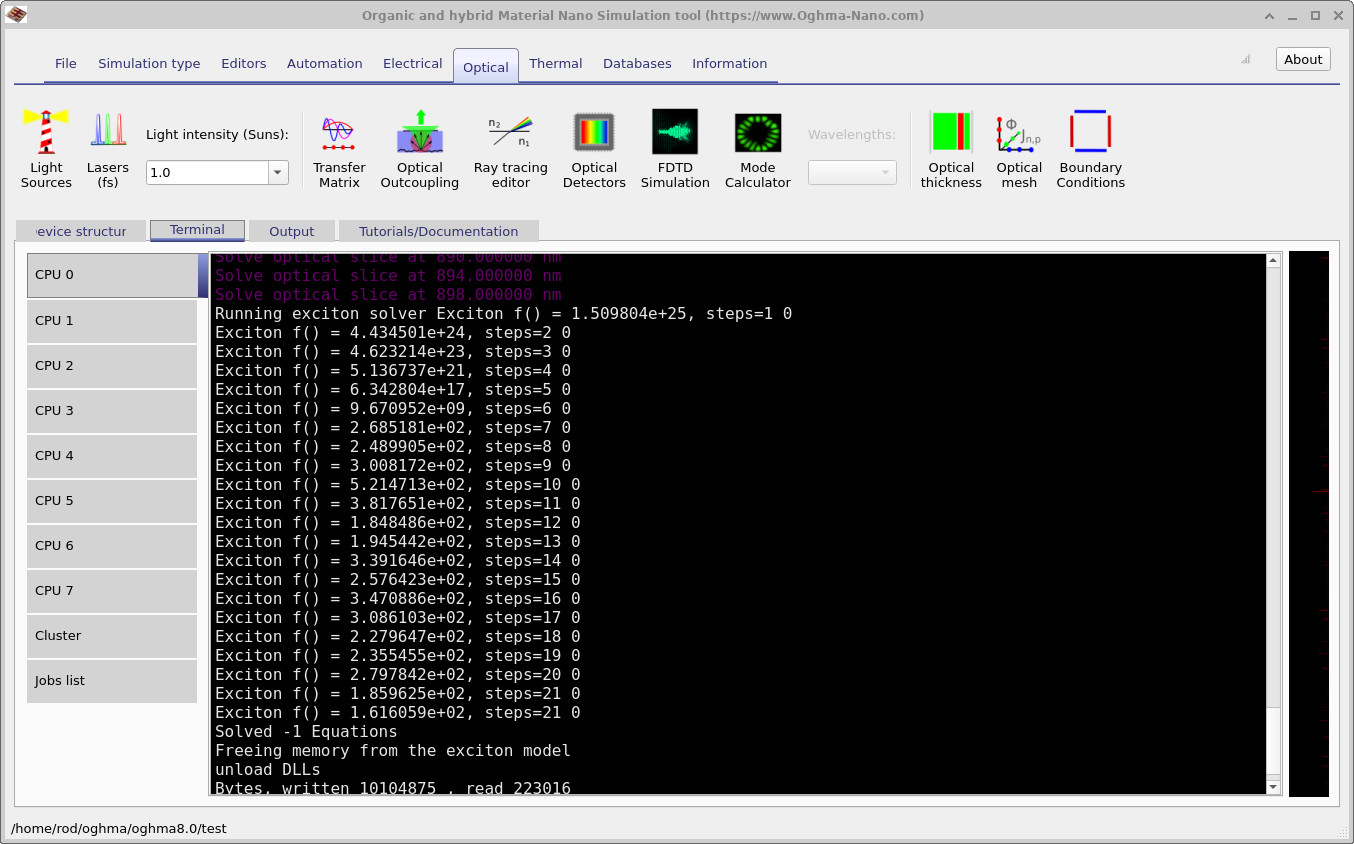
Task: Open the Jobs list page
Action: (112, 681)
